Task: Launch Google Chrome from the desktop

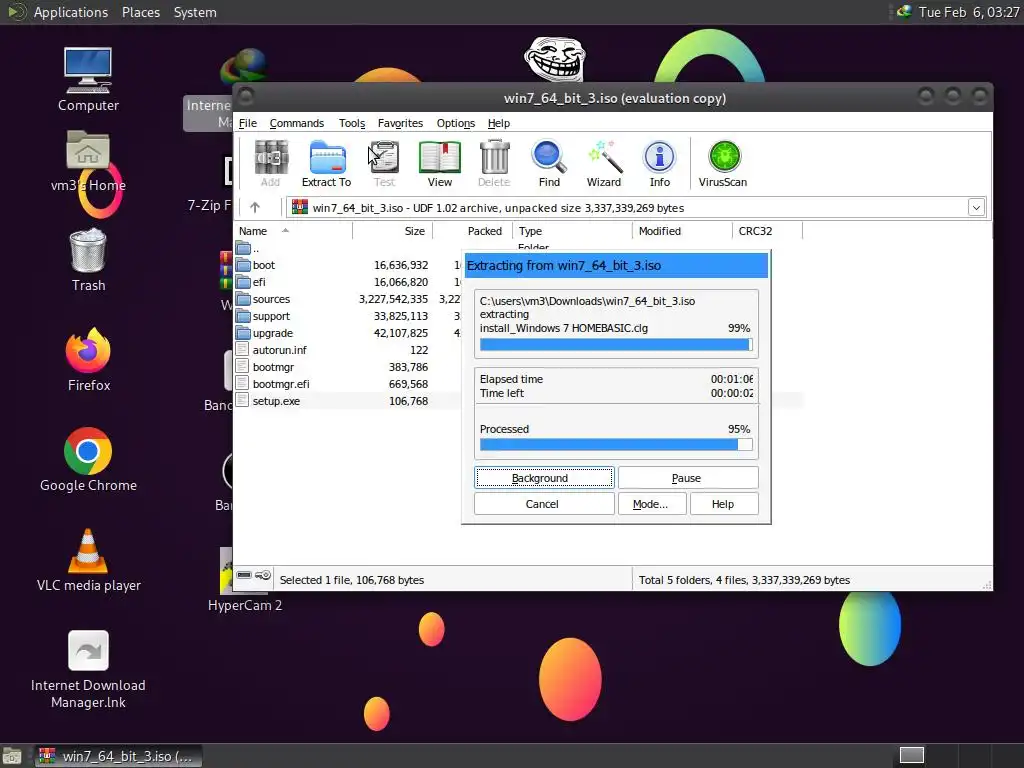Action: (x=88, y=460)
